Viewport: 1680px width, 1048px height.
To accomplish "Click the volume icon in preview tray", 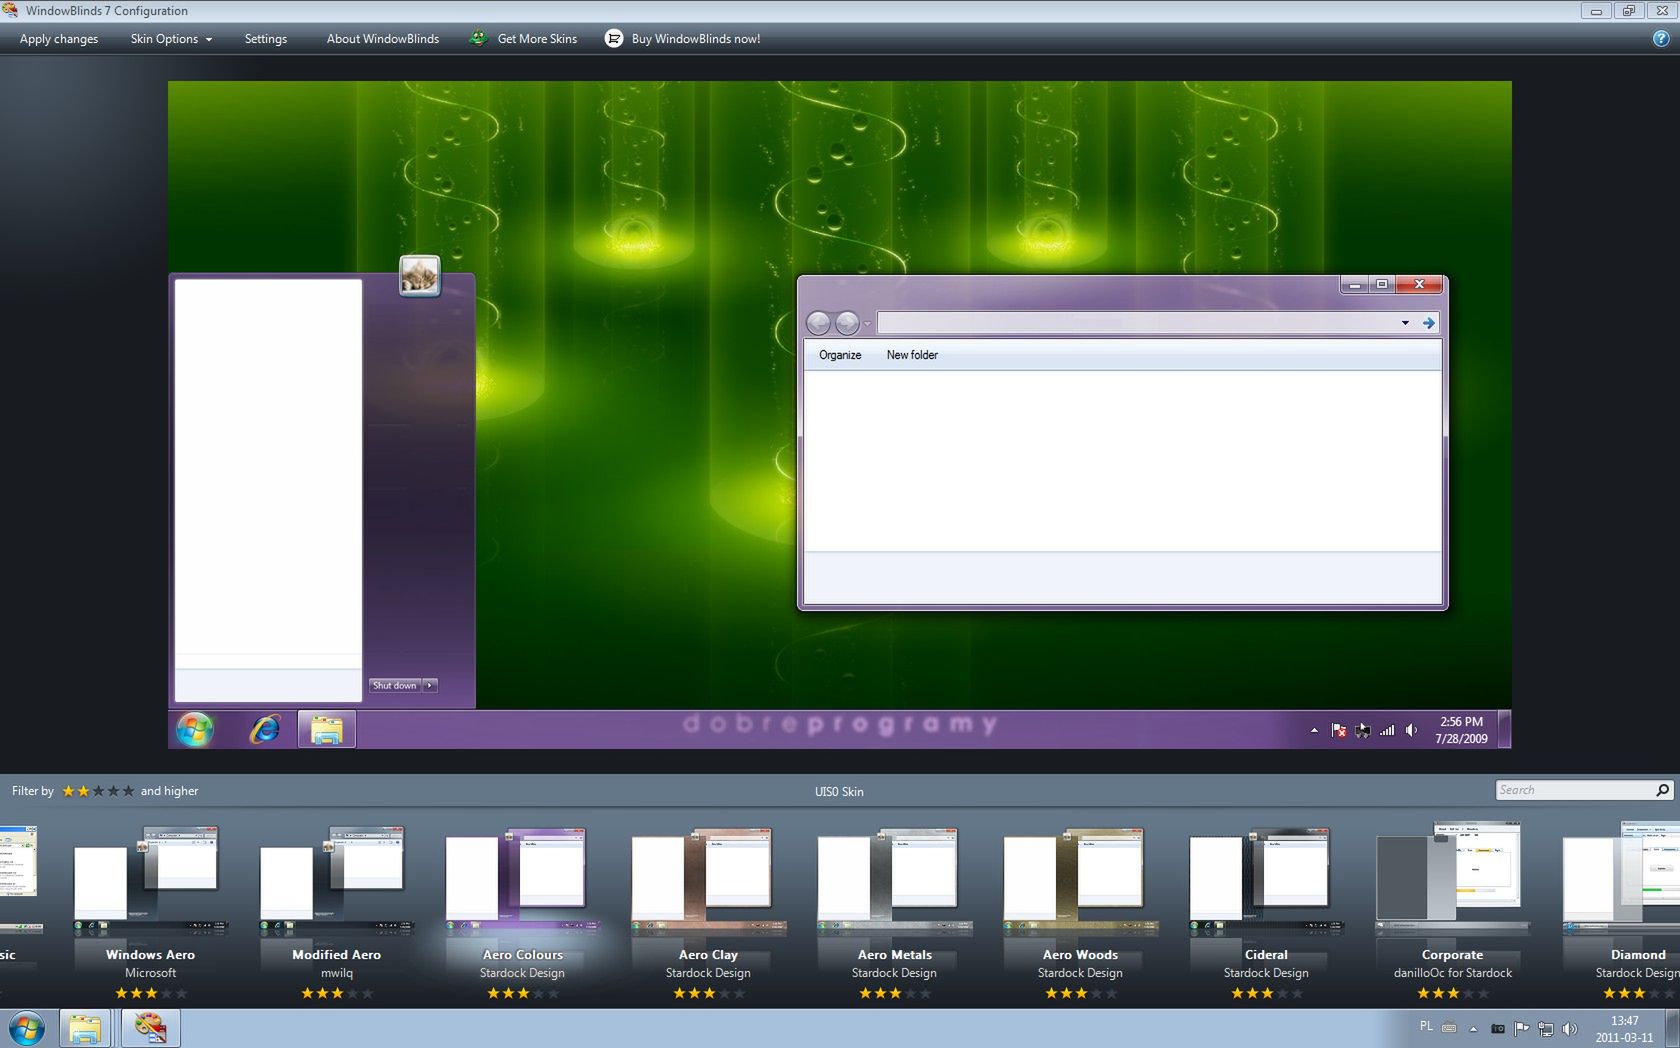I will tap(1411, 730).
